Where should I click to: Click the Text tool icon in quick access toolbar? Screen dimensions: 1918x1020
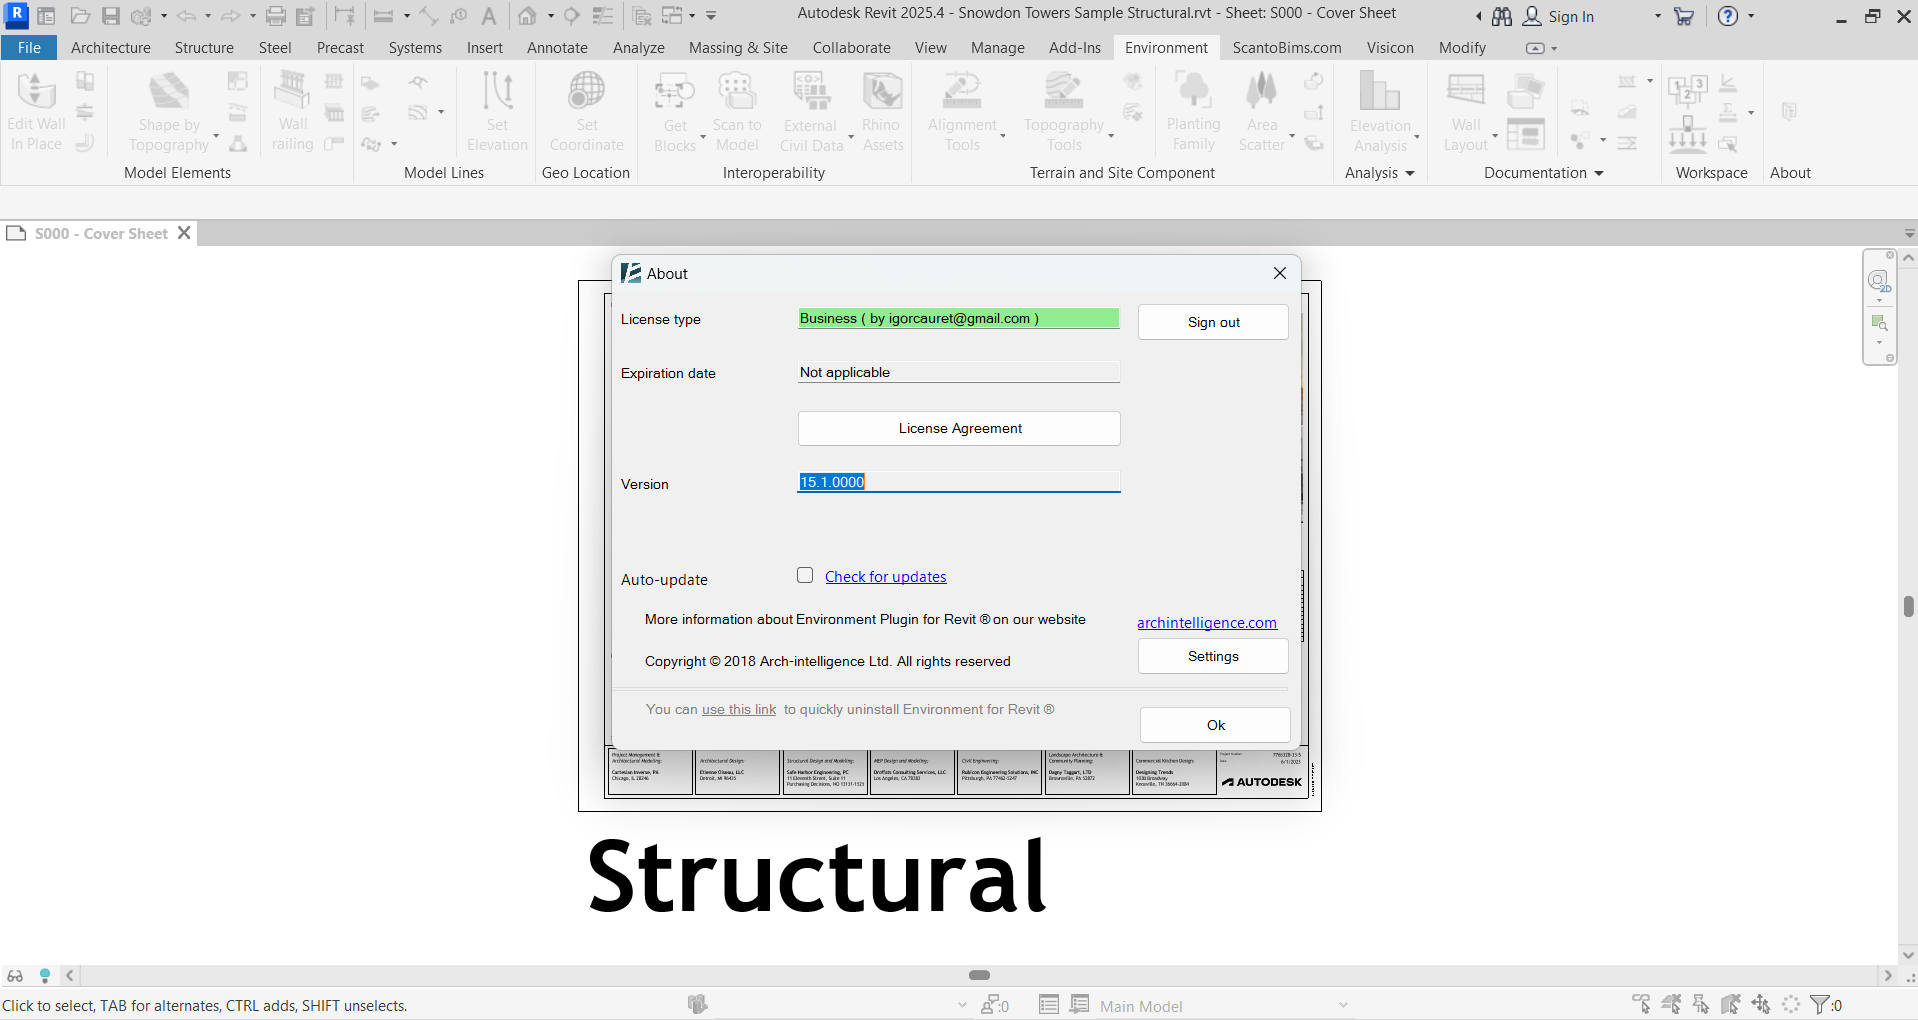(489, 16)
